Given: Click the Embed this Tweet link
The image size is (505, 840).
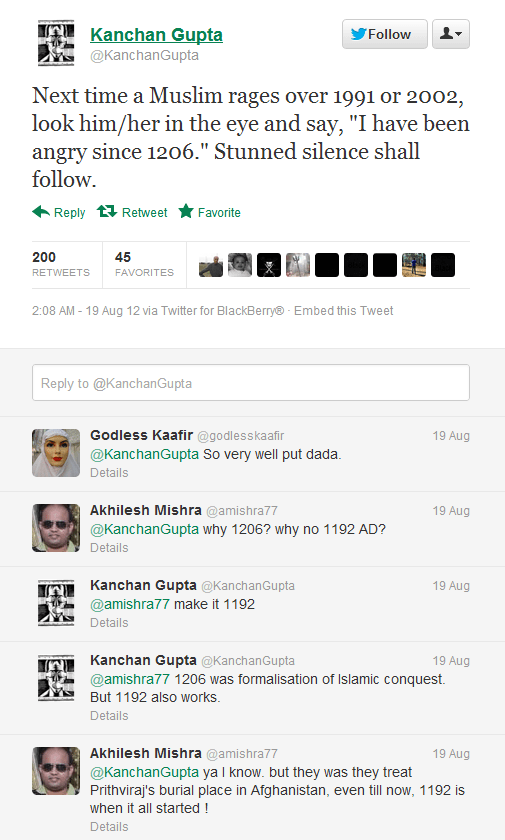Looking at the screenshot, I should point(343,311).
